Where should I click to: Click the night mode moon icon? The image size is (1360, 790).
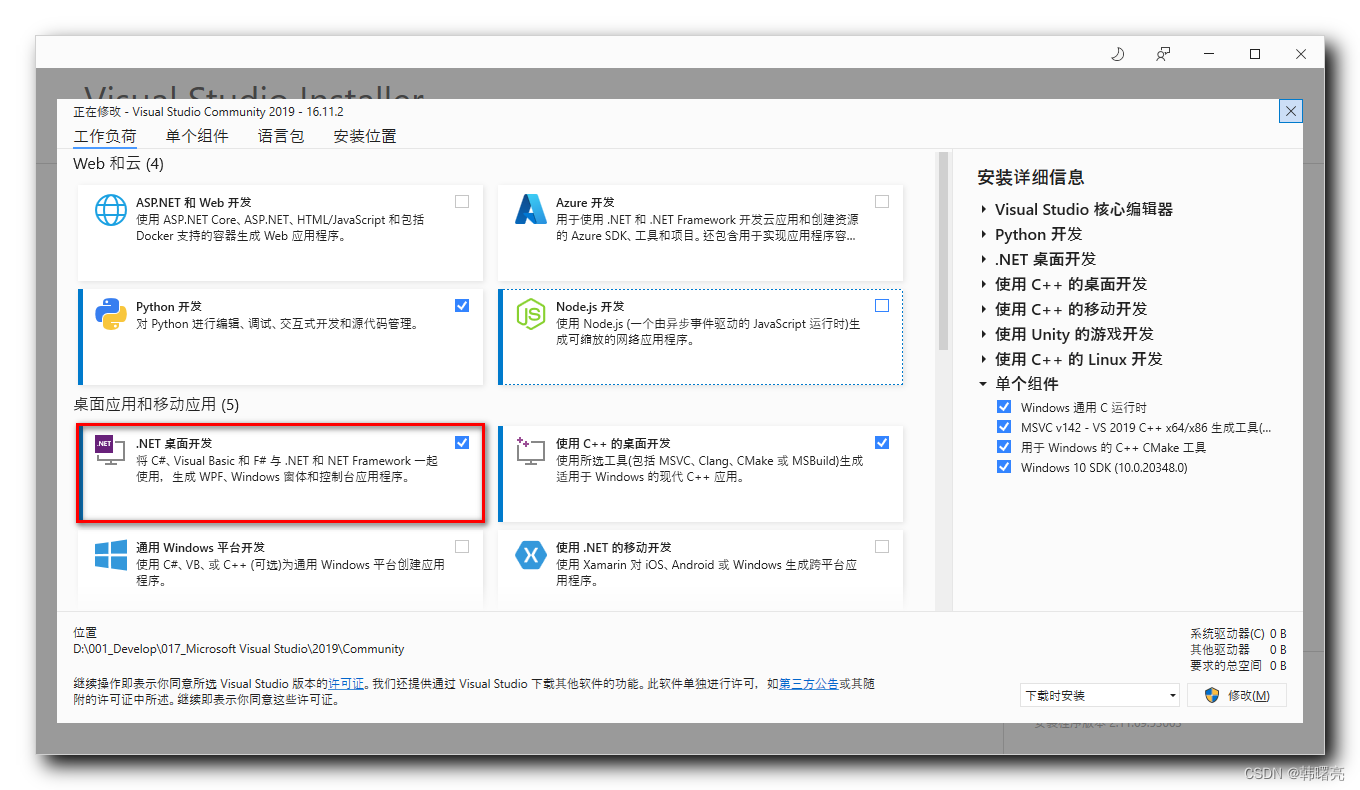pos(1118,54)
